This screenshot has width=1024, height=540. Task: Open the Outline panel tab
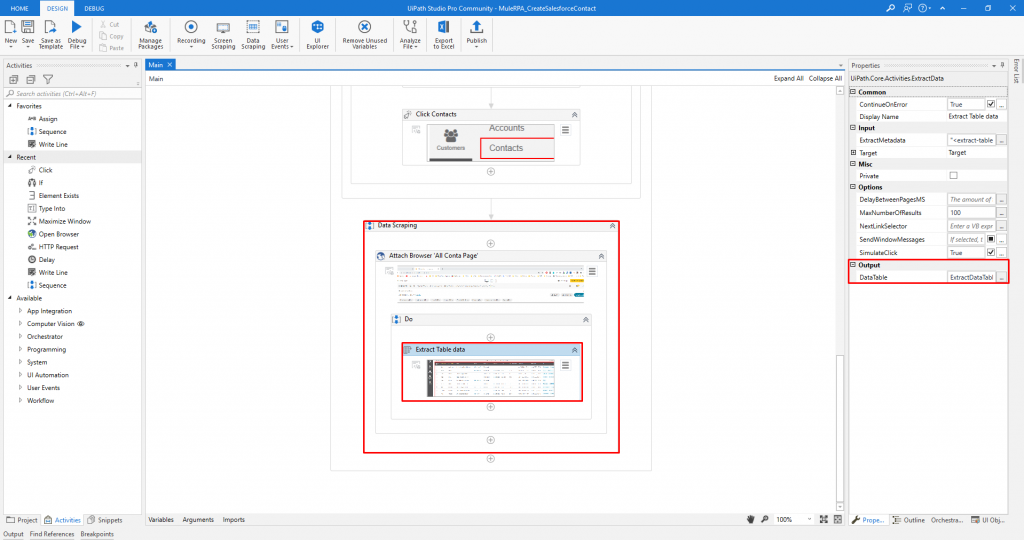909,520
